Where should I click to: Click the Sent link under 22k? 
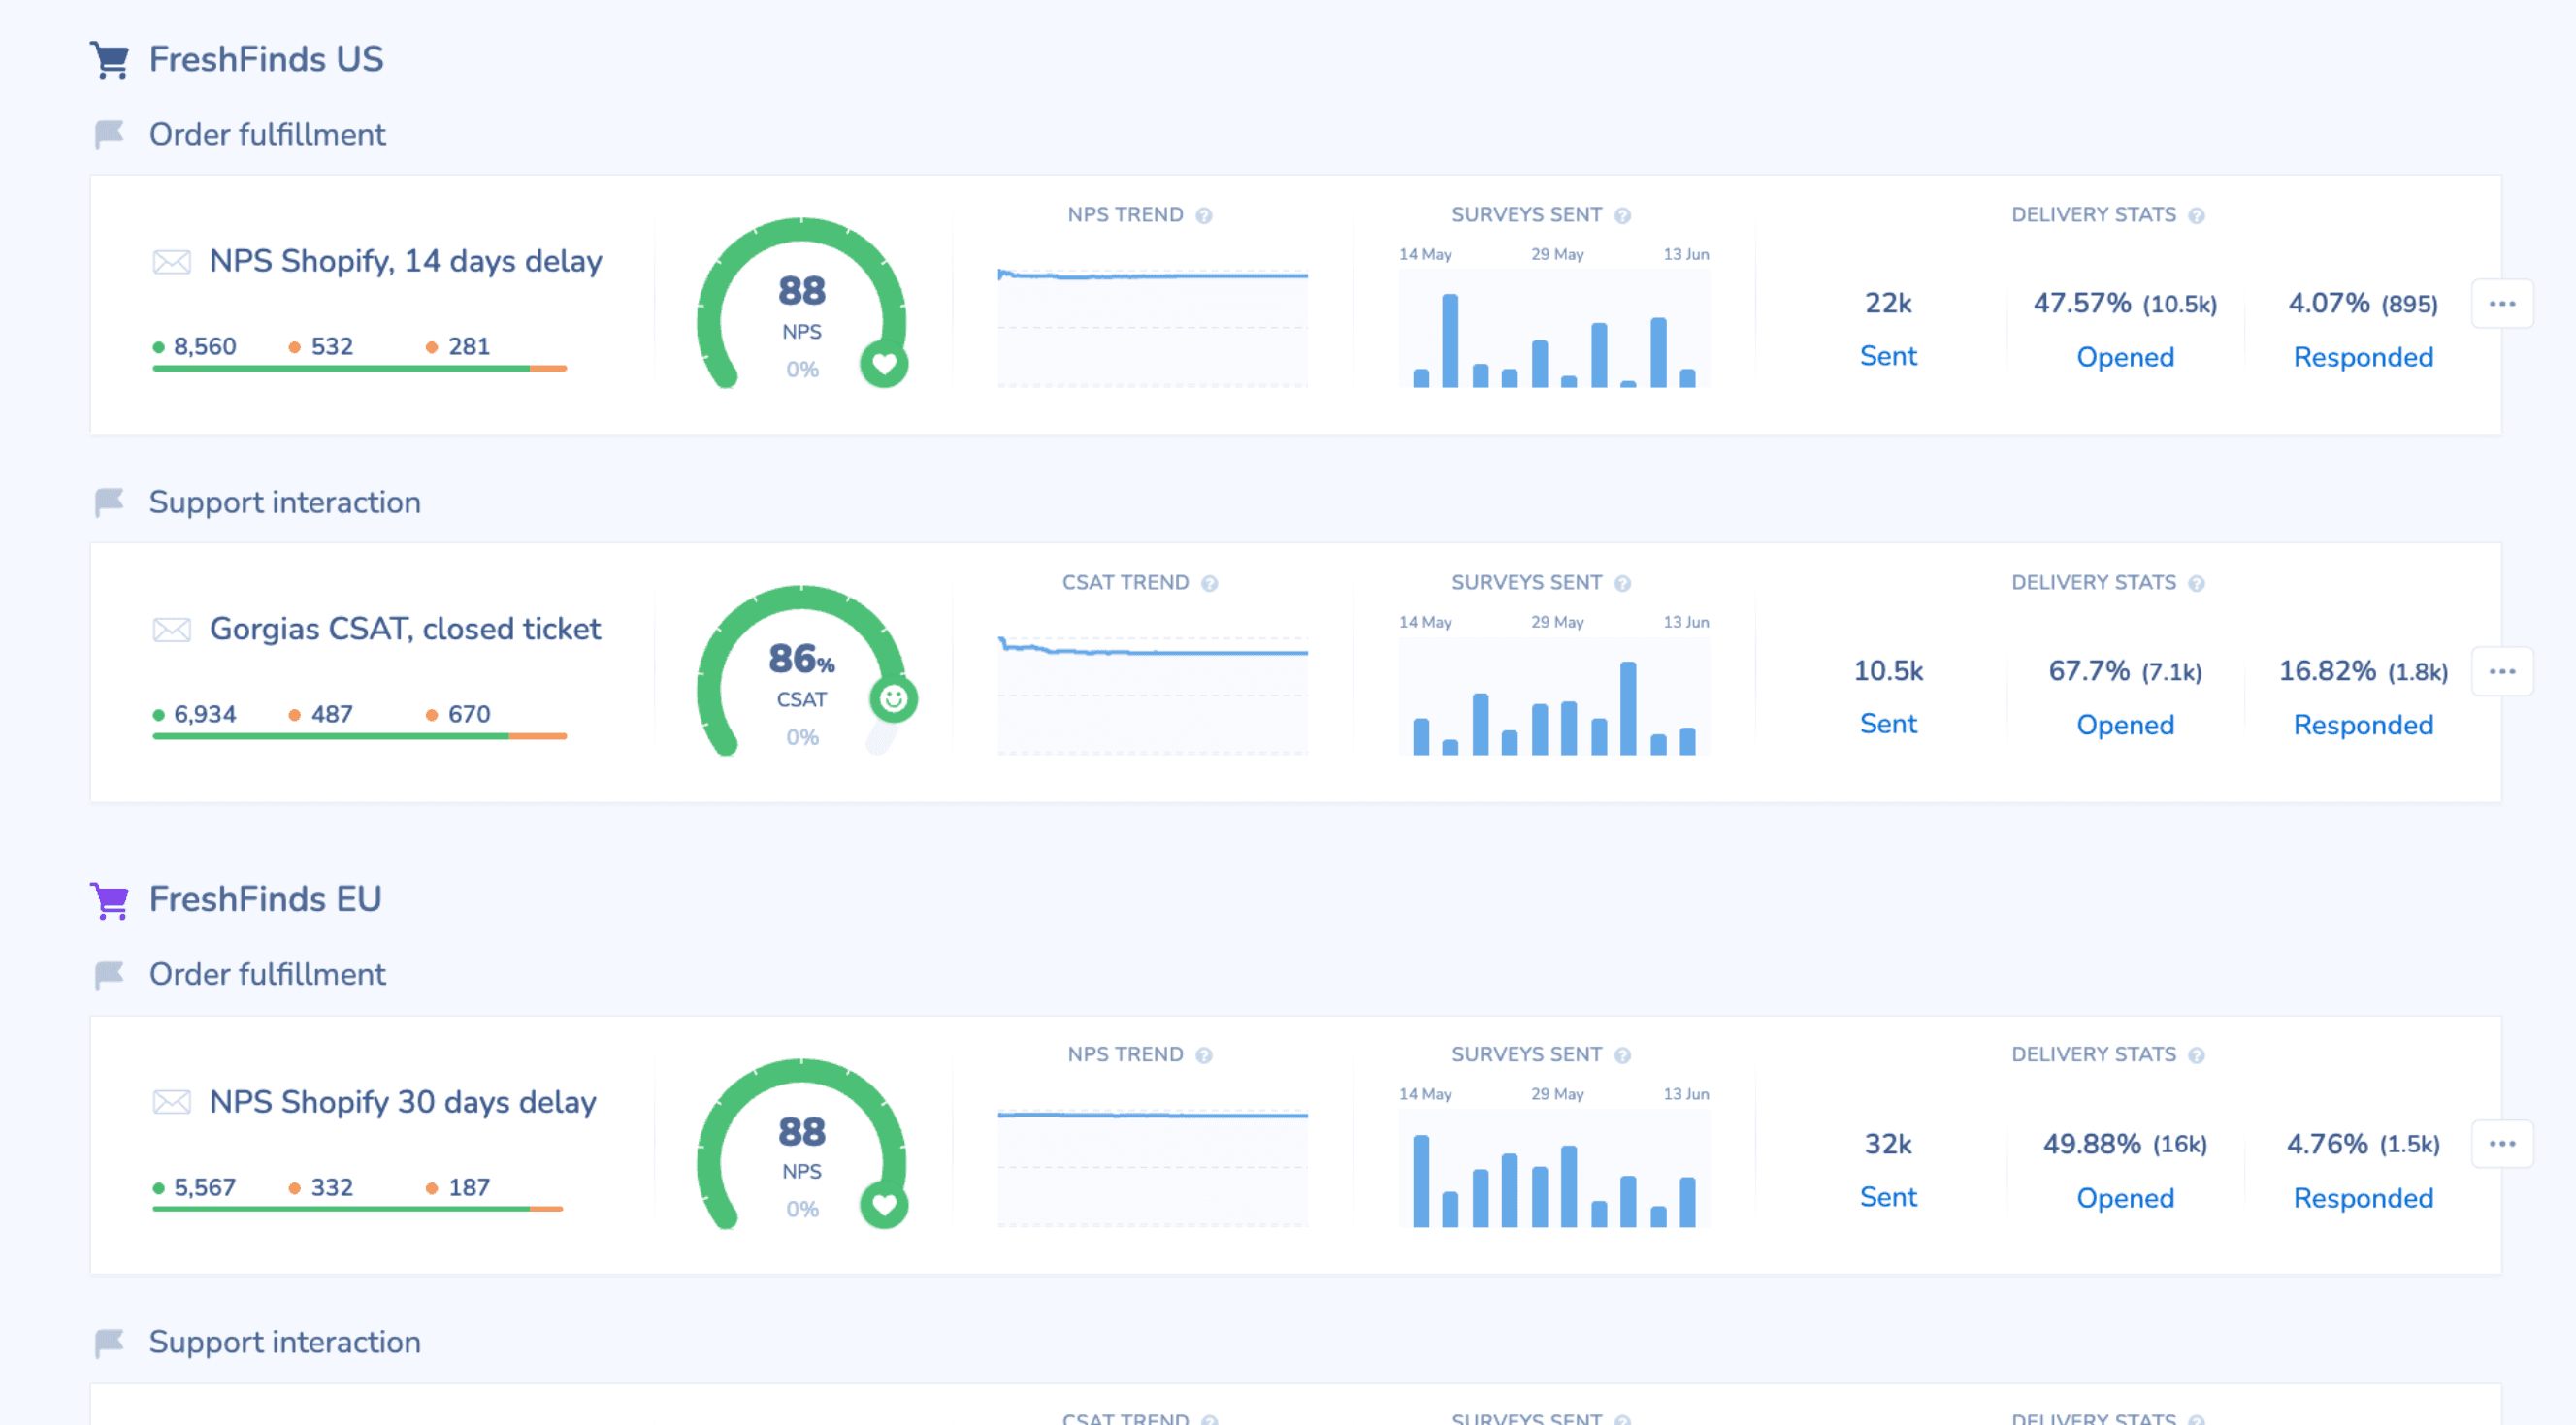pyautogui.click(x=1888, y=356)
